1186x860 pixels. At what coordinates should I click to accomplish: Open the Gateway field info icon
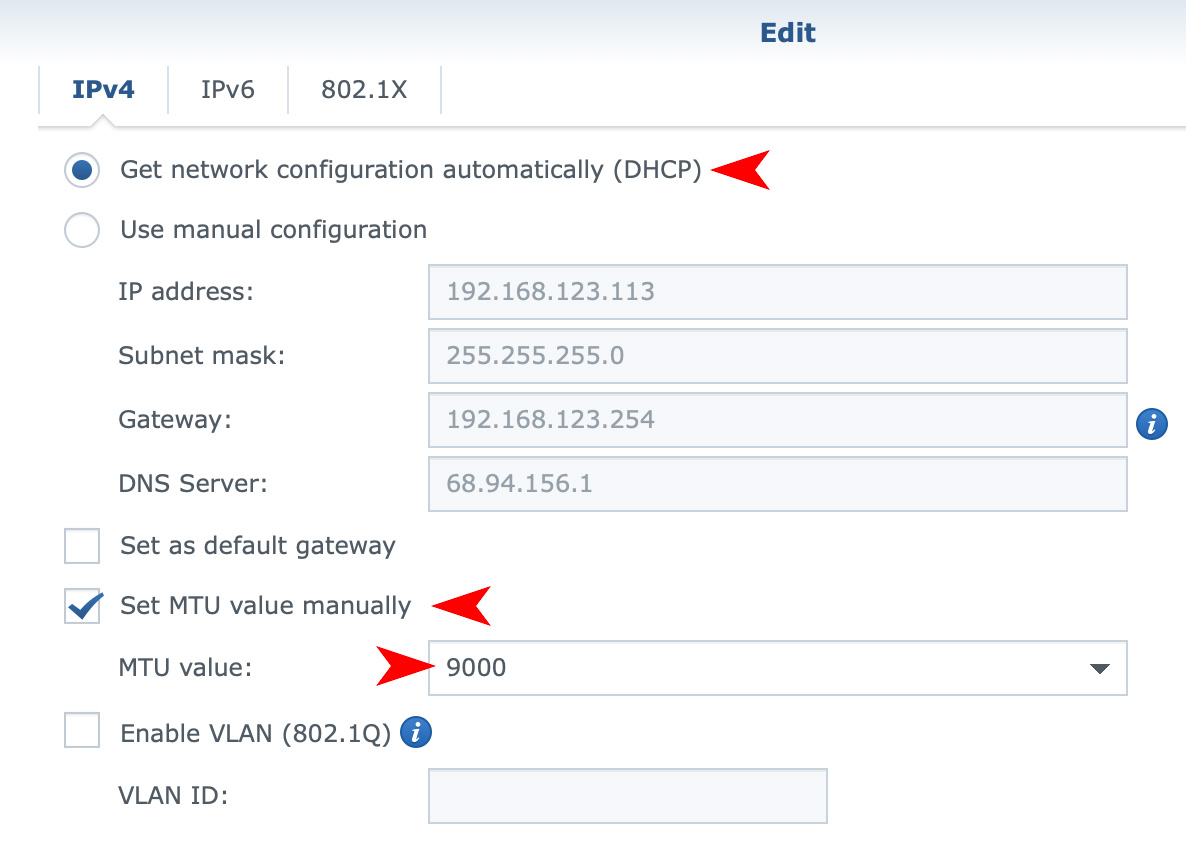coord(1151,424)
